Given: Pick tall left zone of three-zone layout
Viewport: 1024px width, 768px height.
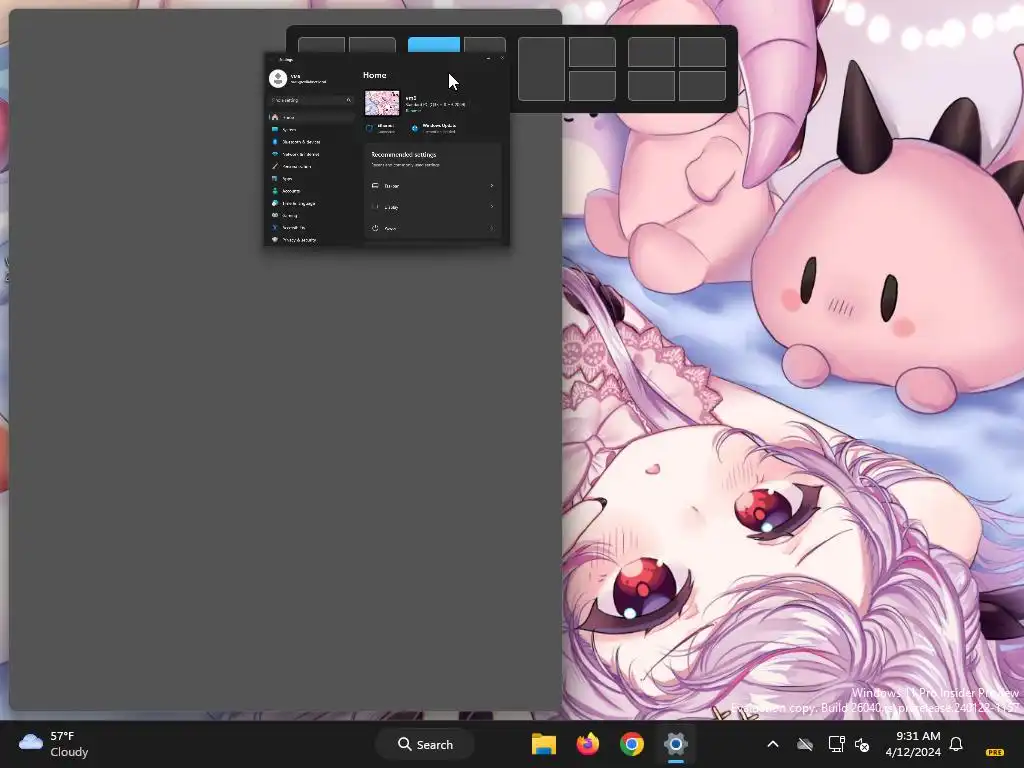Looking at the screenshot, I should [x=541, y=69].
